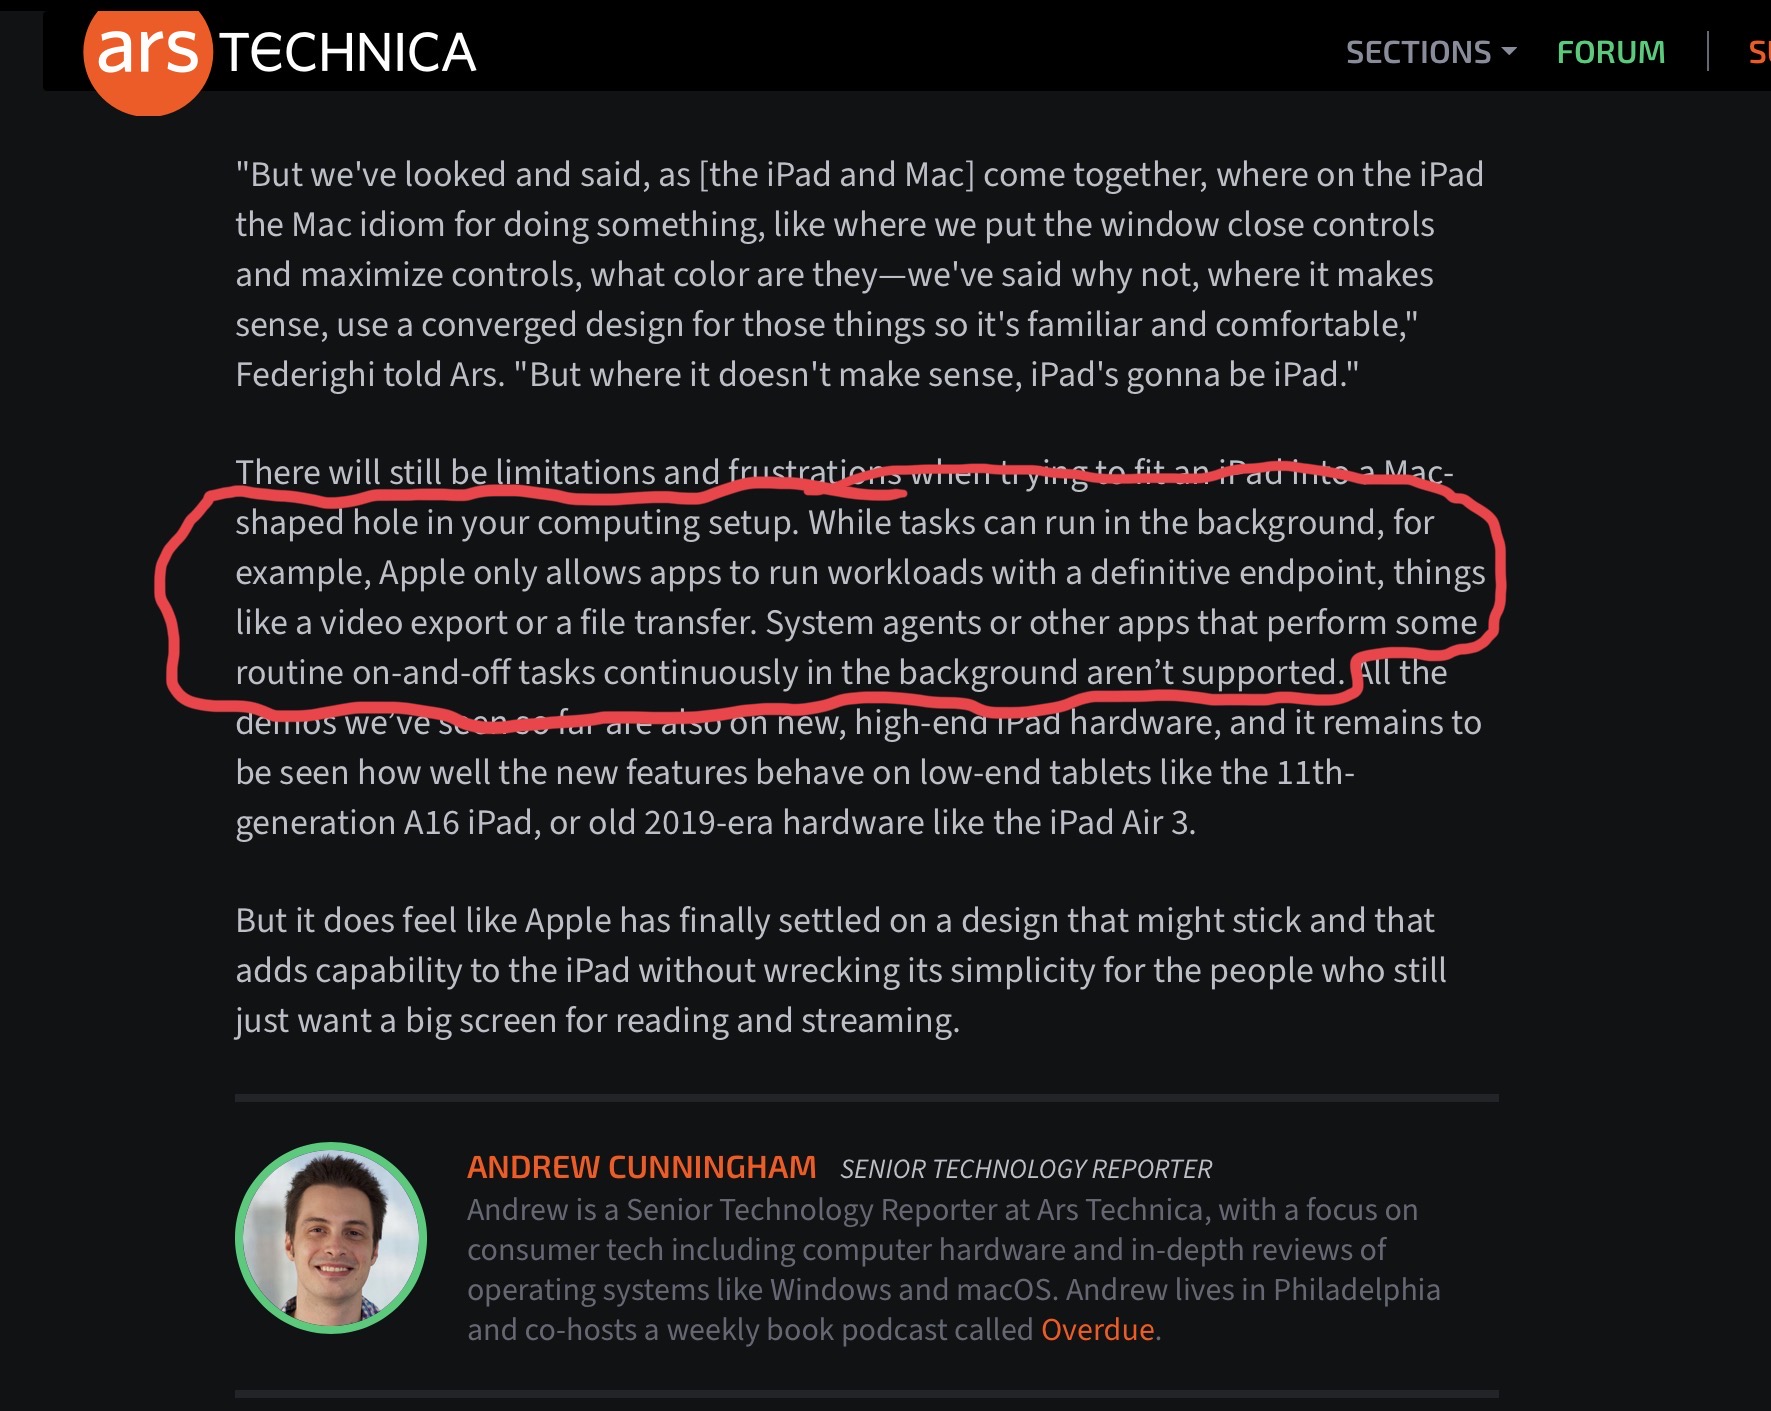Click the paragraph starting "But it does feel"
The height and width of the screenshot is (1411, 1771).
coord(841,970)
